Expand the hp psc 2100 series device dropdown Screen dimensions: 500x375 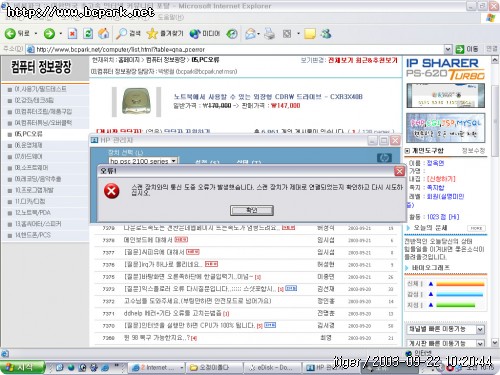174,161
